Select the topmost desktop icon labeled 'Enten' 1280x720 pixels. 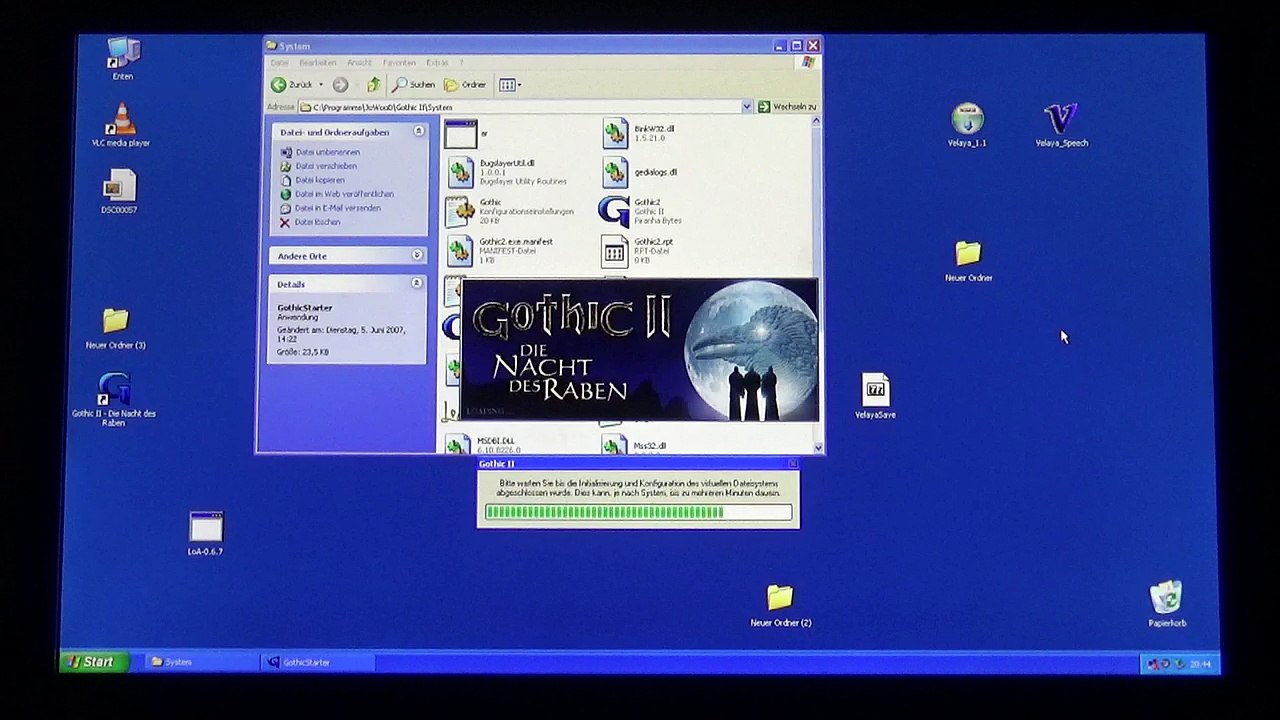123,58
